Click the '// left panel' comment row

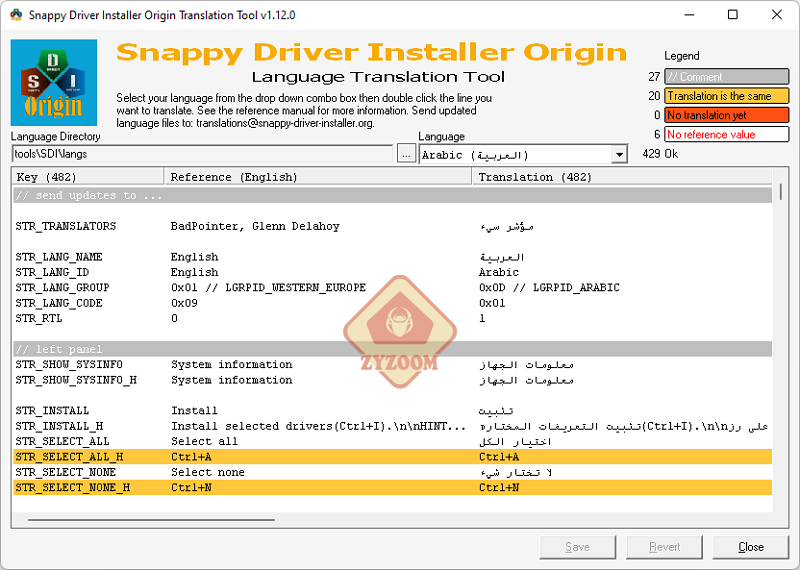392,349
